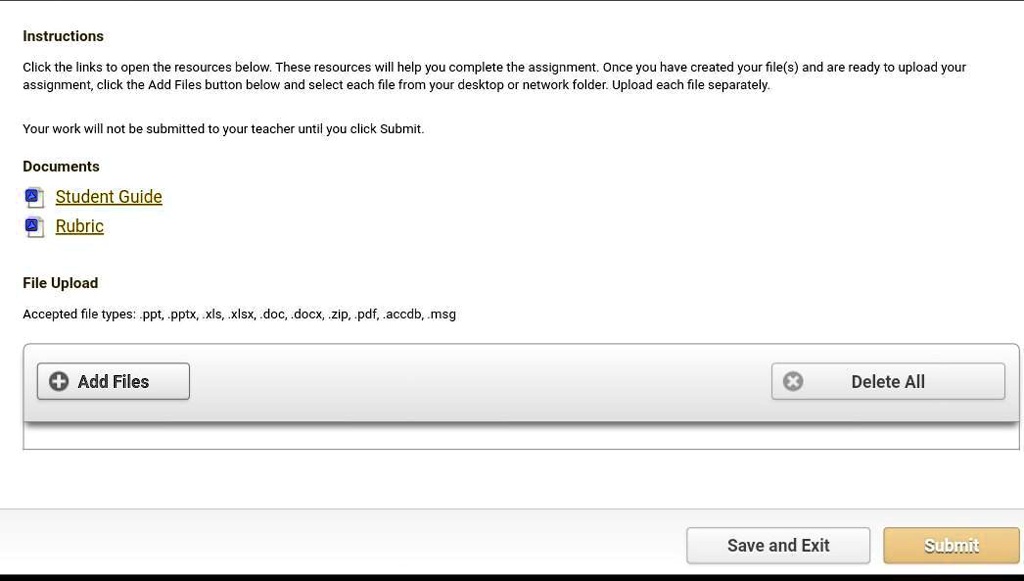Screen dimensions: 1024x581
Task: Click the accepted file types text line
Action: click(239, 313)
